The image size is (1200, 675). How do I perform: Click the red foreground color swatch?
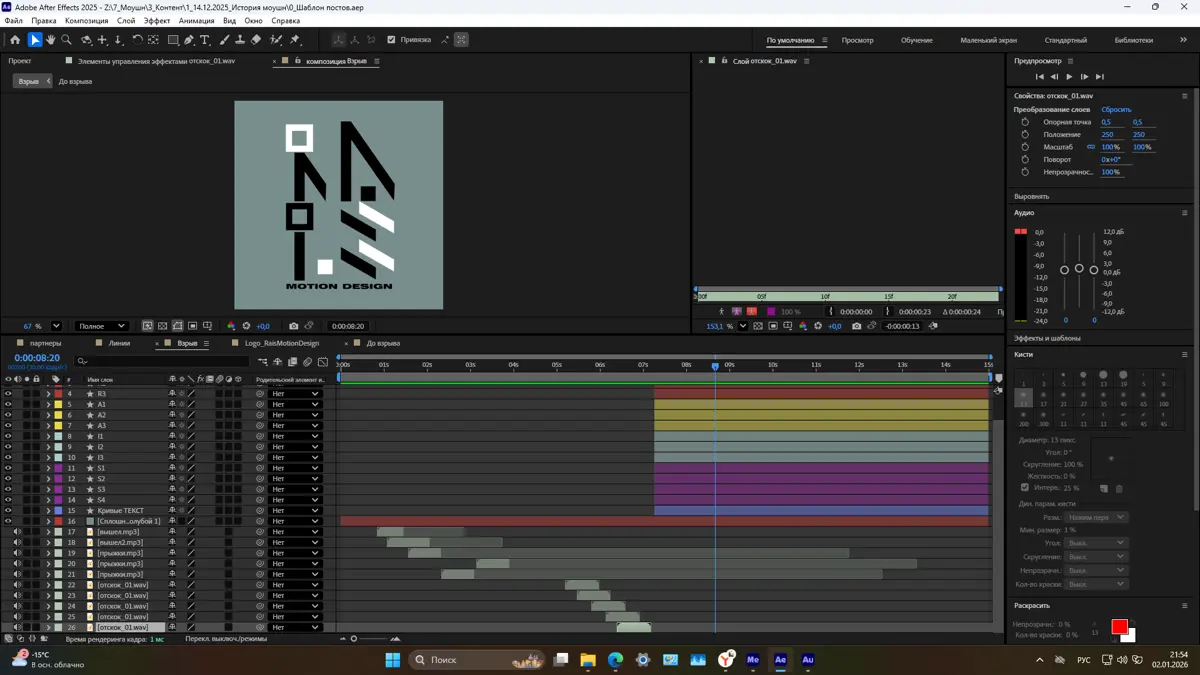[x=1119, y=627]
